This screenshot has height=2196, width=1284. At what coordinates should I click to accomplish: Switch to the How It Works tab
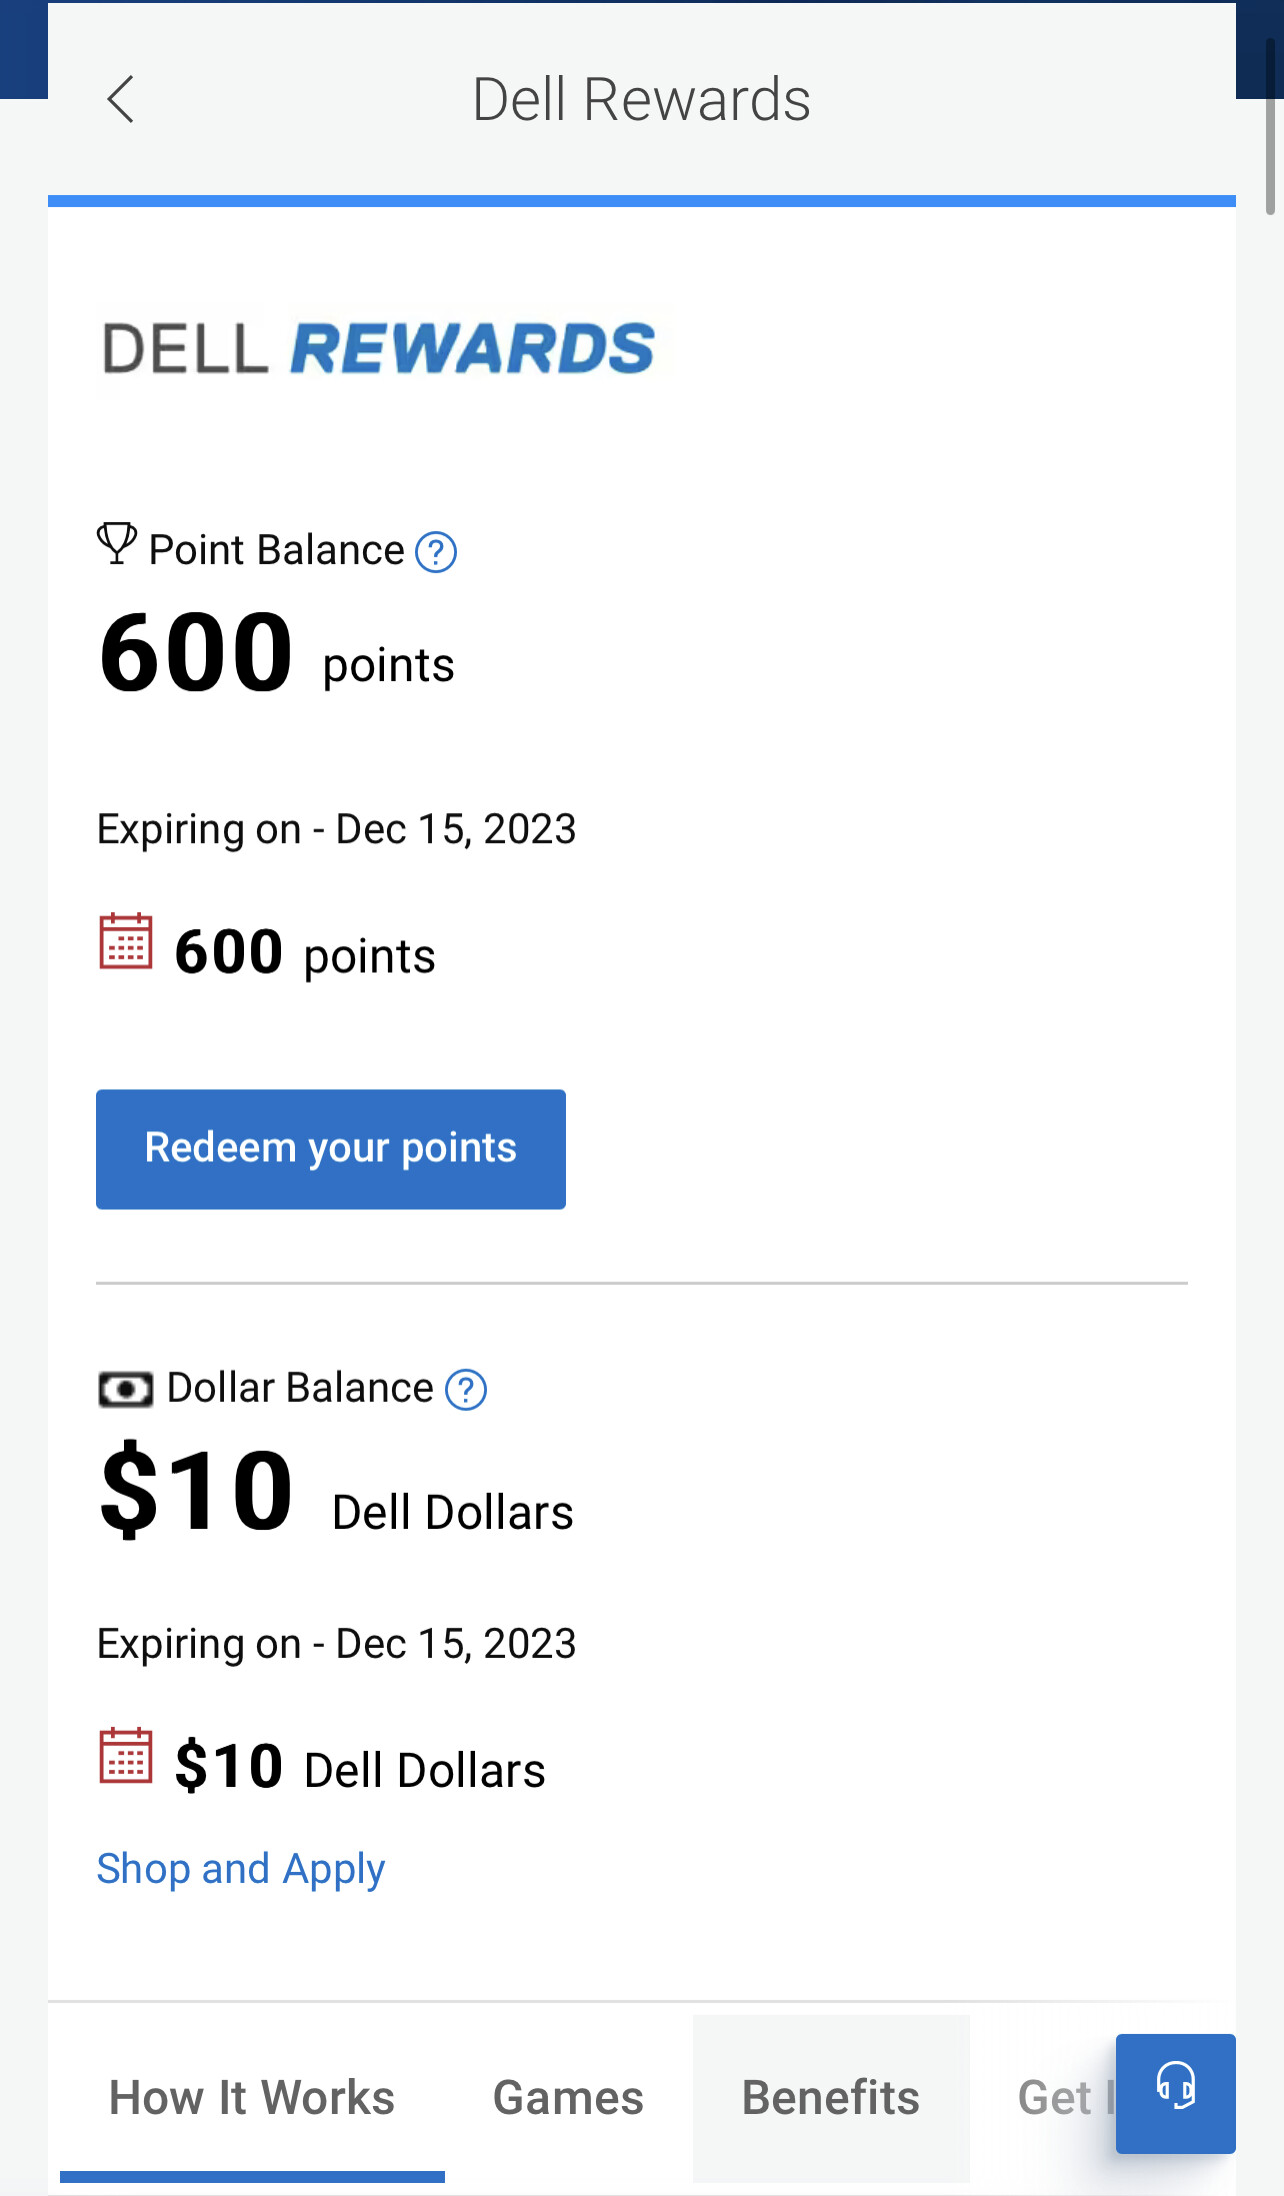252,2097
